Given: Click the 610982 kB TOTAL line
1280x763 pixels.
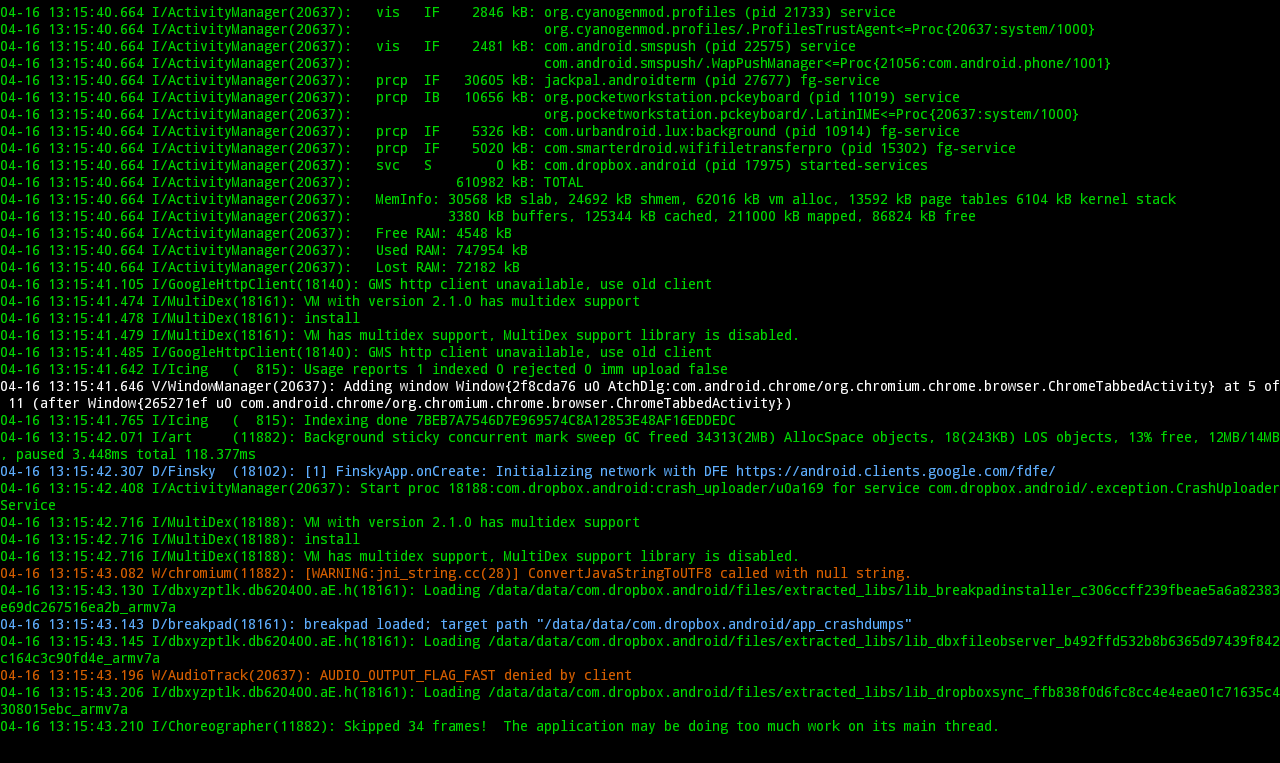Looking at the screenshot, I should point(292,183).
